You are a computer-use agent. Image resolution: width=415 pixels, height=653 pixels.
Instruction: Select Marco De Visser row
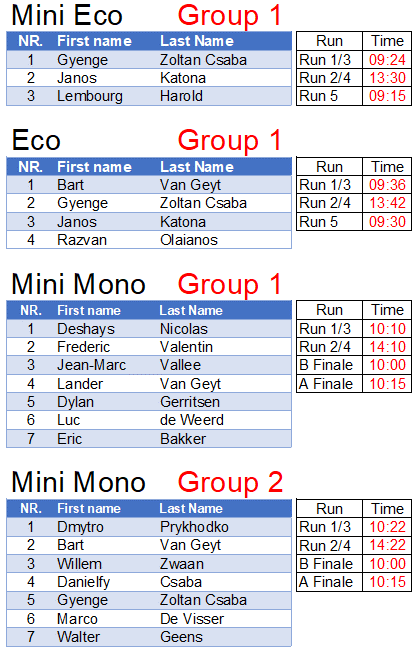[149, 619]
